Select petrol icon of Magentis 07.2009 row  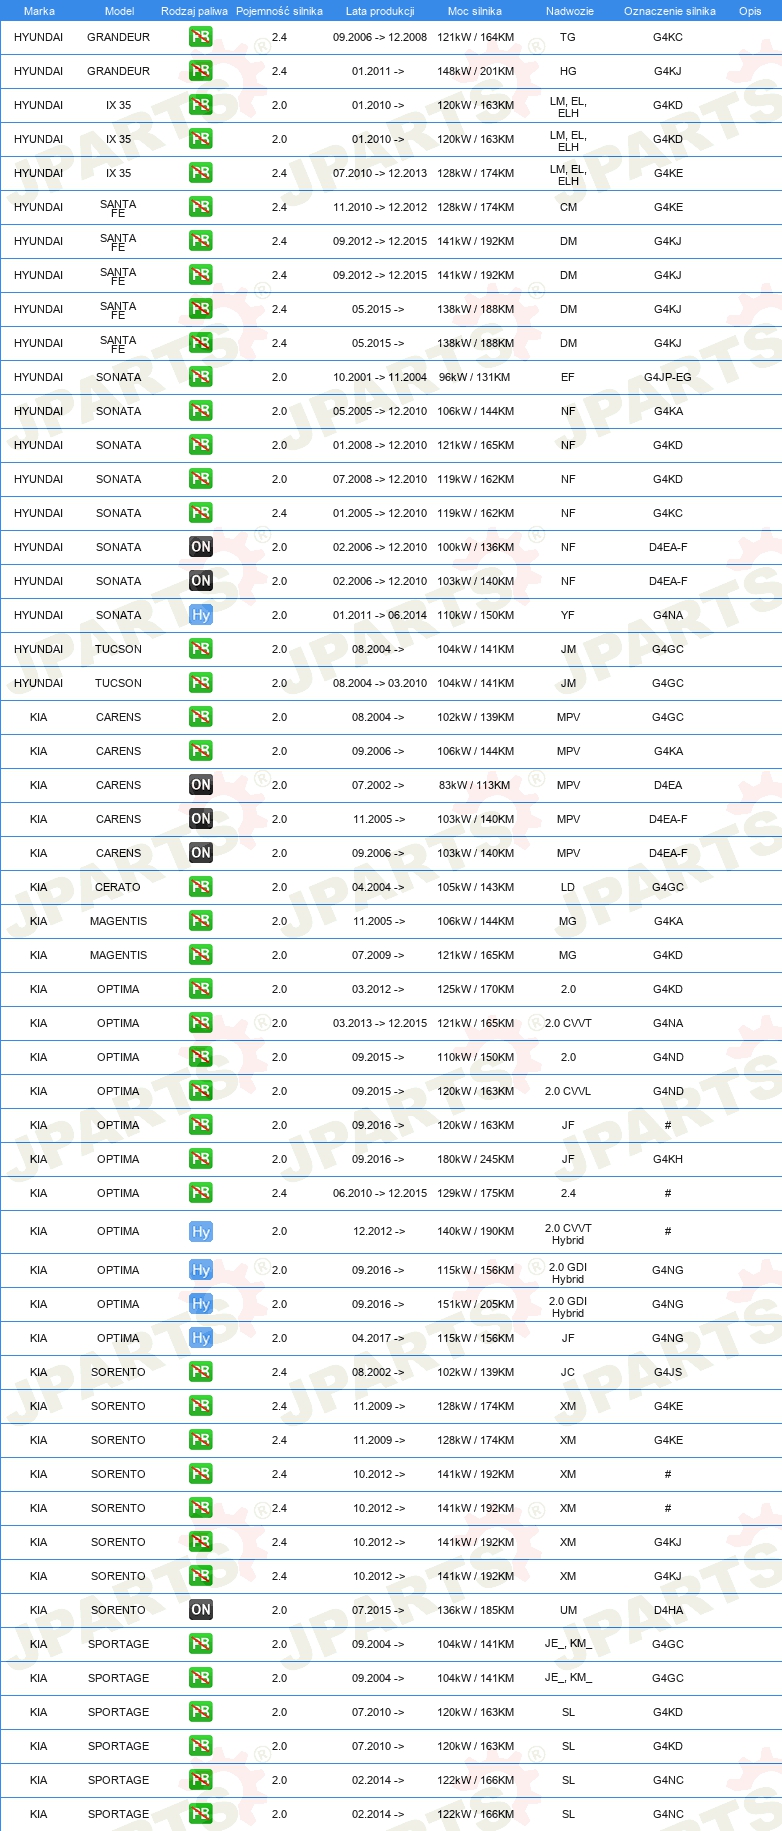point(201,955)
